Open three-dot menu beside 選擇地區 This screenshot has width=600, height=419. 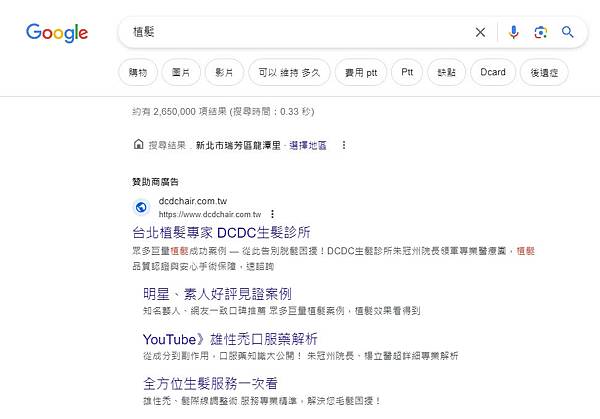344,145
